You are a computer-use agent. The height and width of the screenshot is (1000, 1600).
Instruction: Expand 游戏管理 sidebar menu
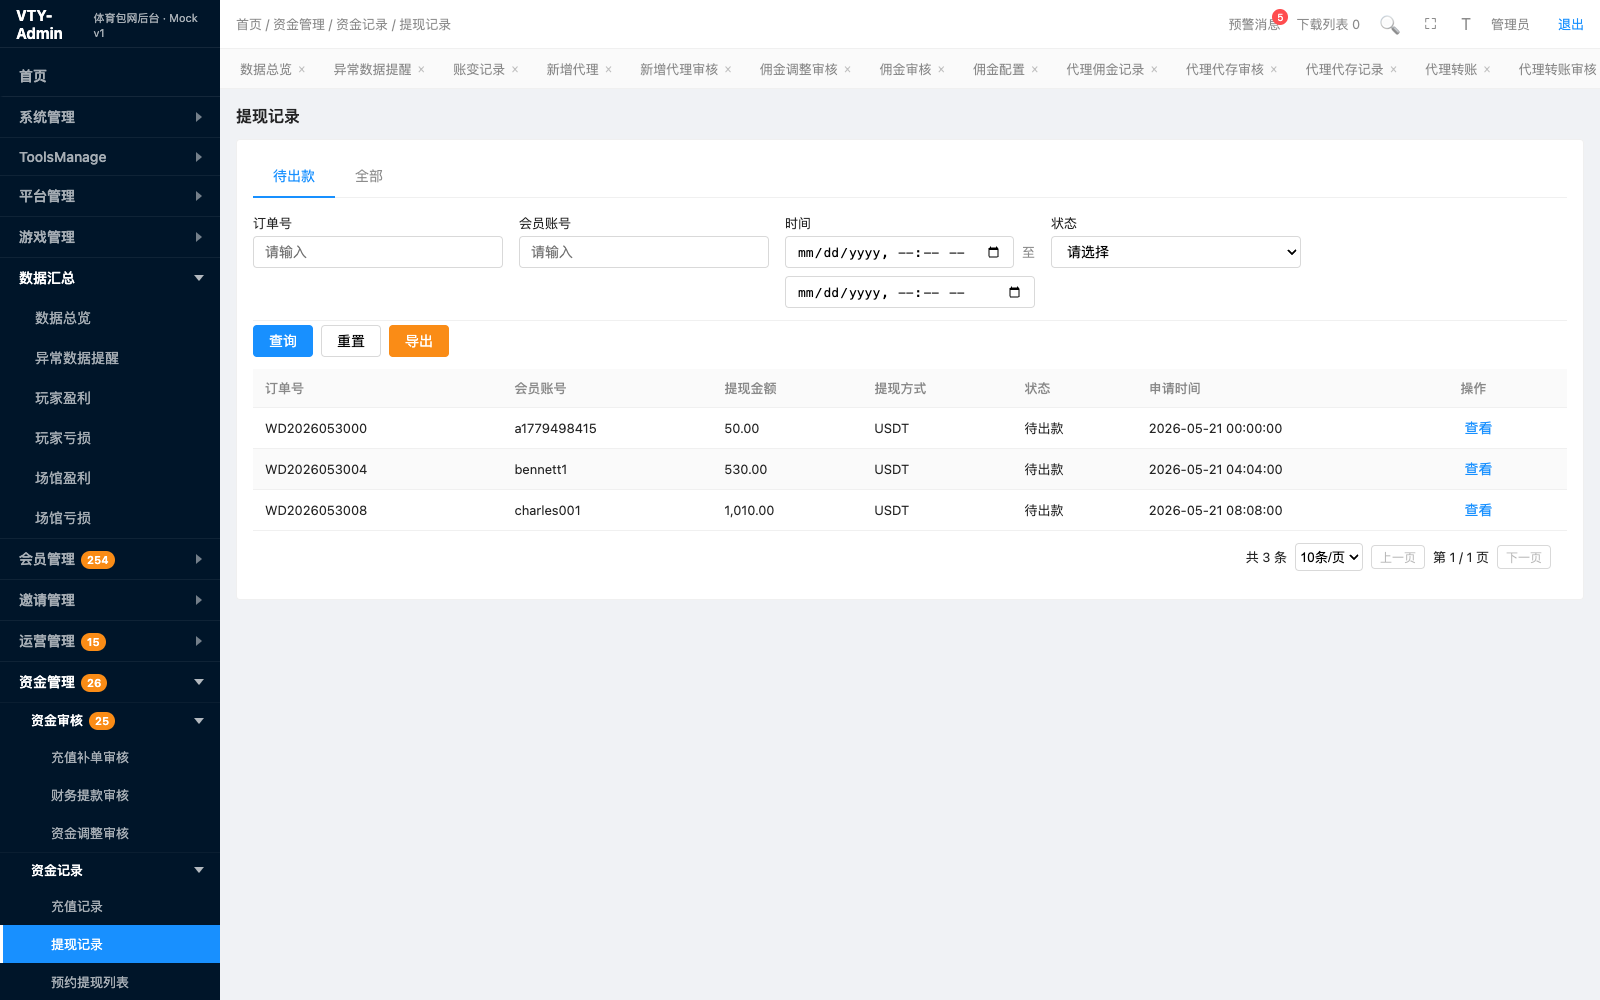(110, 237)
